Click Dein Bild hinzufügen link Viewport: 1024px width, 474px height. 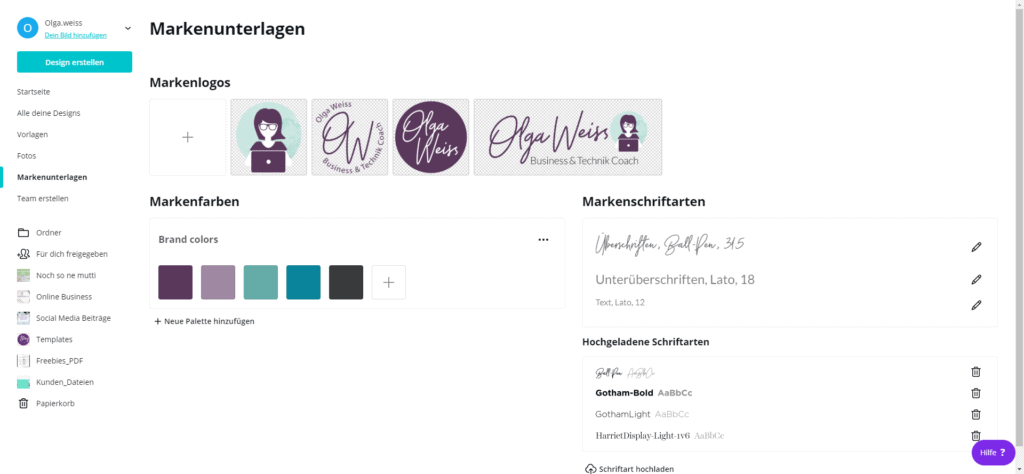(76, 35)
